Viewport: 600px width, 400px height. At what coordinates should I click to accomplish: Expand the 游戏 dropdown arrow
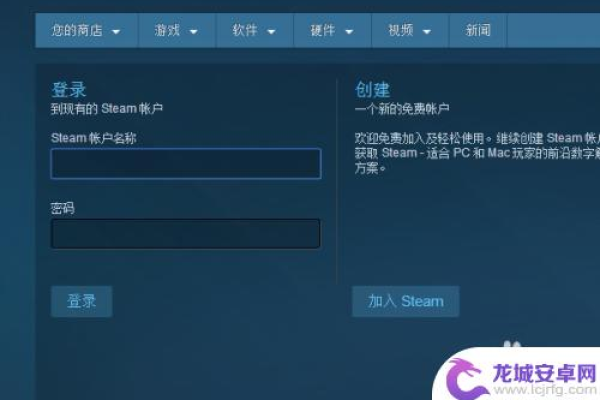click(194, 32)
